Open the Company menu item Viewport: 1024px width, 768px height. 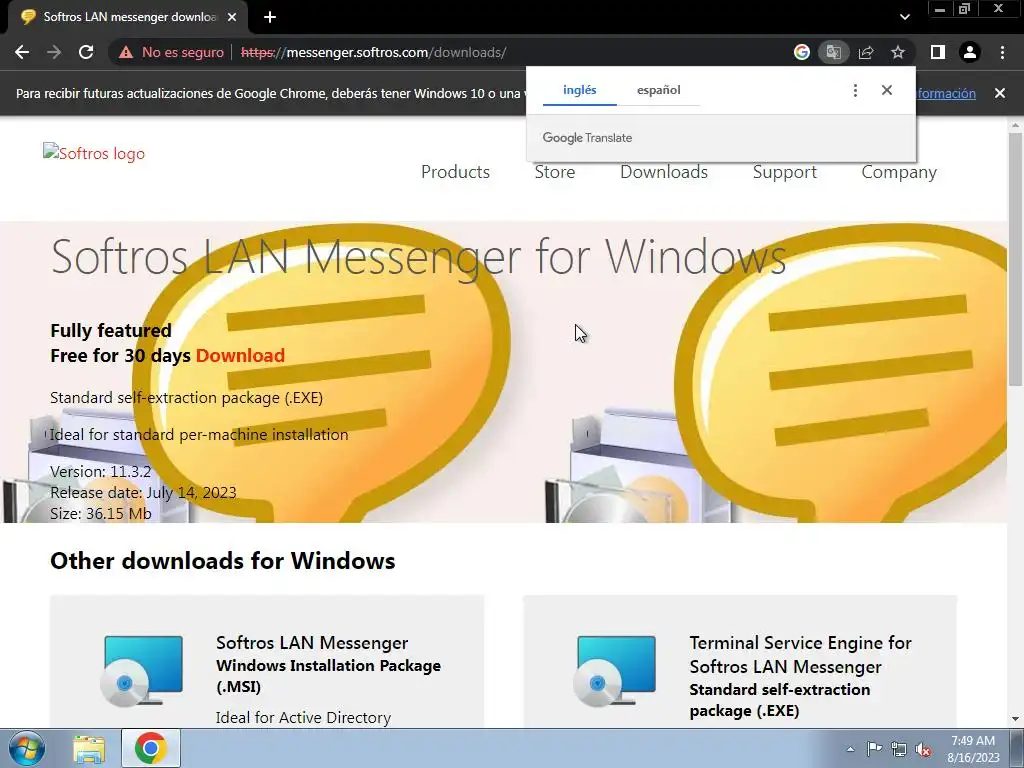pyautogui.click(x=899, y=172)
